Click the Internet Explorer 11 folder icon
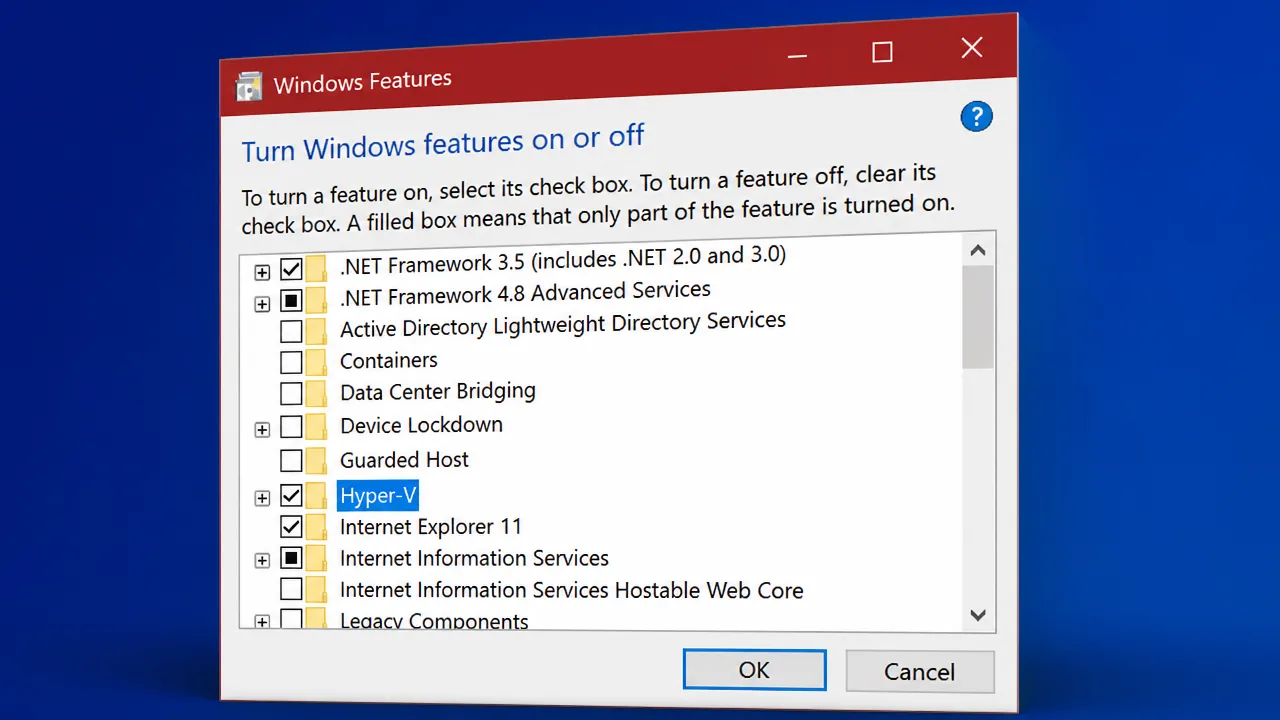The image size is (1280, 720). [x=316, y=526]
